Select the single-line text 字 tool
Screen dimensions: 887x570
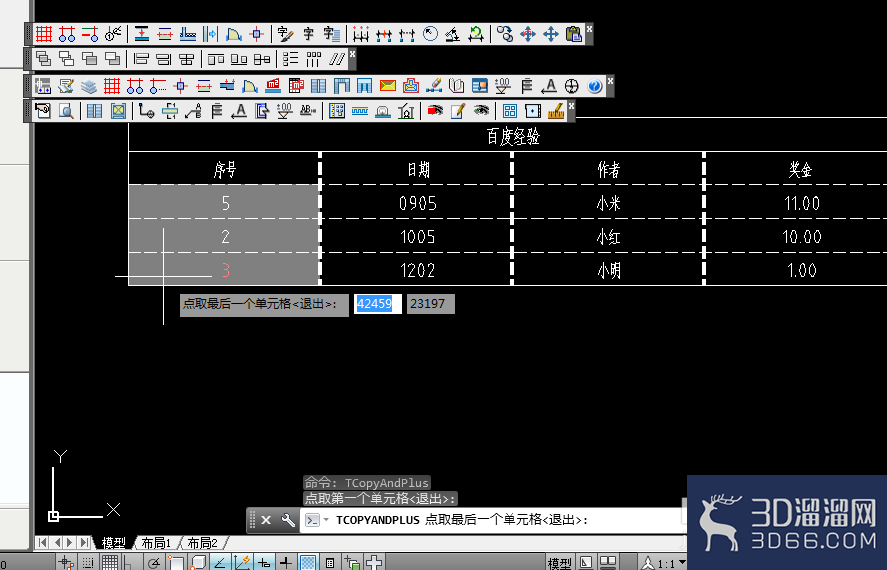(x=308, y=34)
